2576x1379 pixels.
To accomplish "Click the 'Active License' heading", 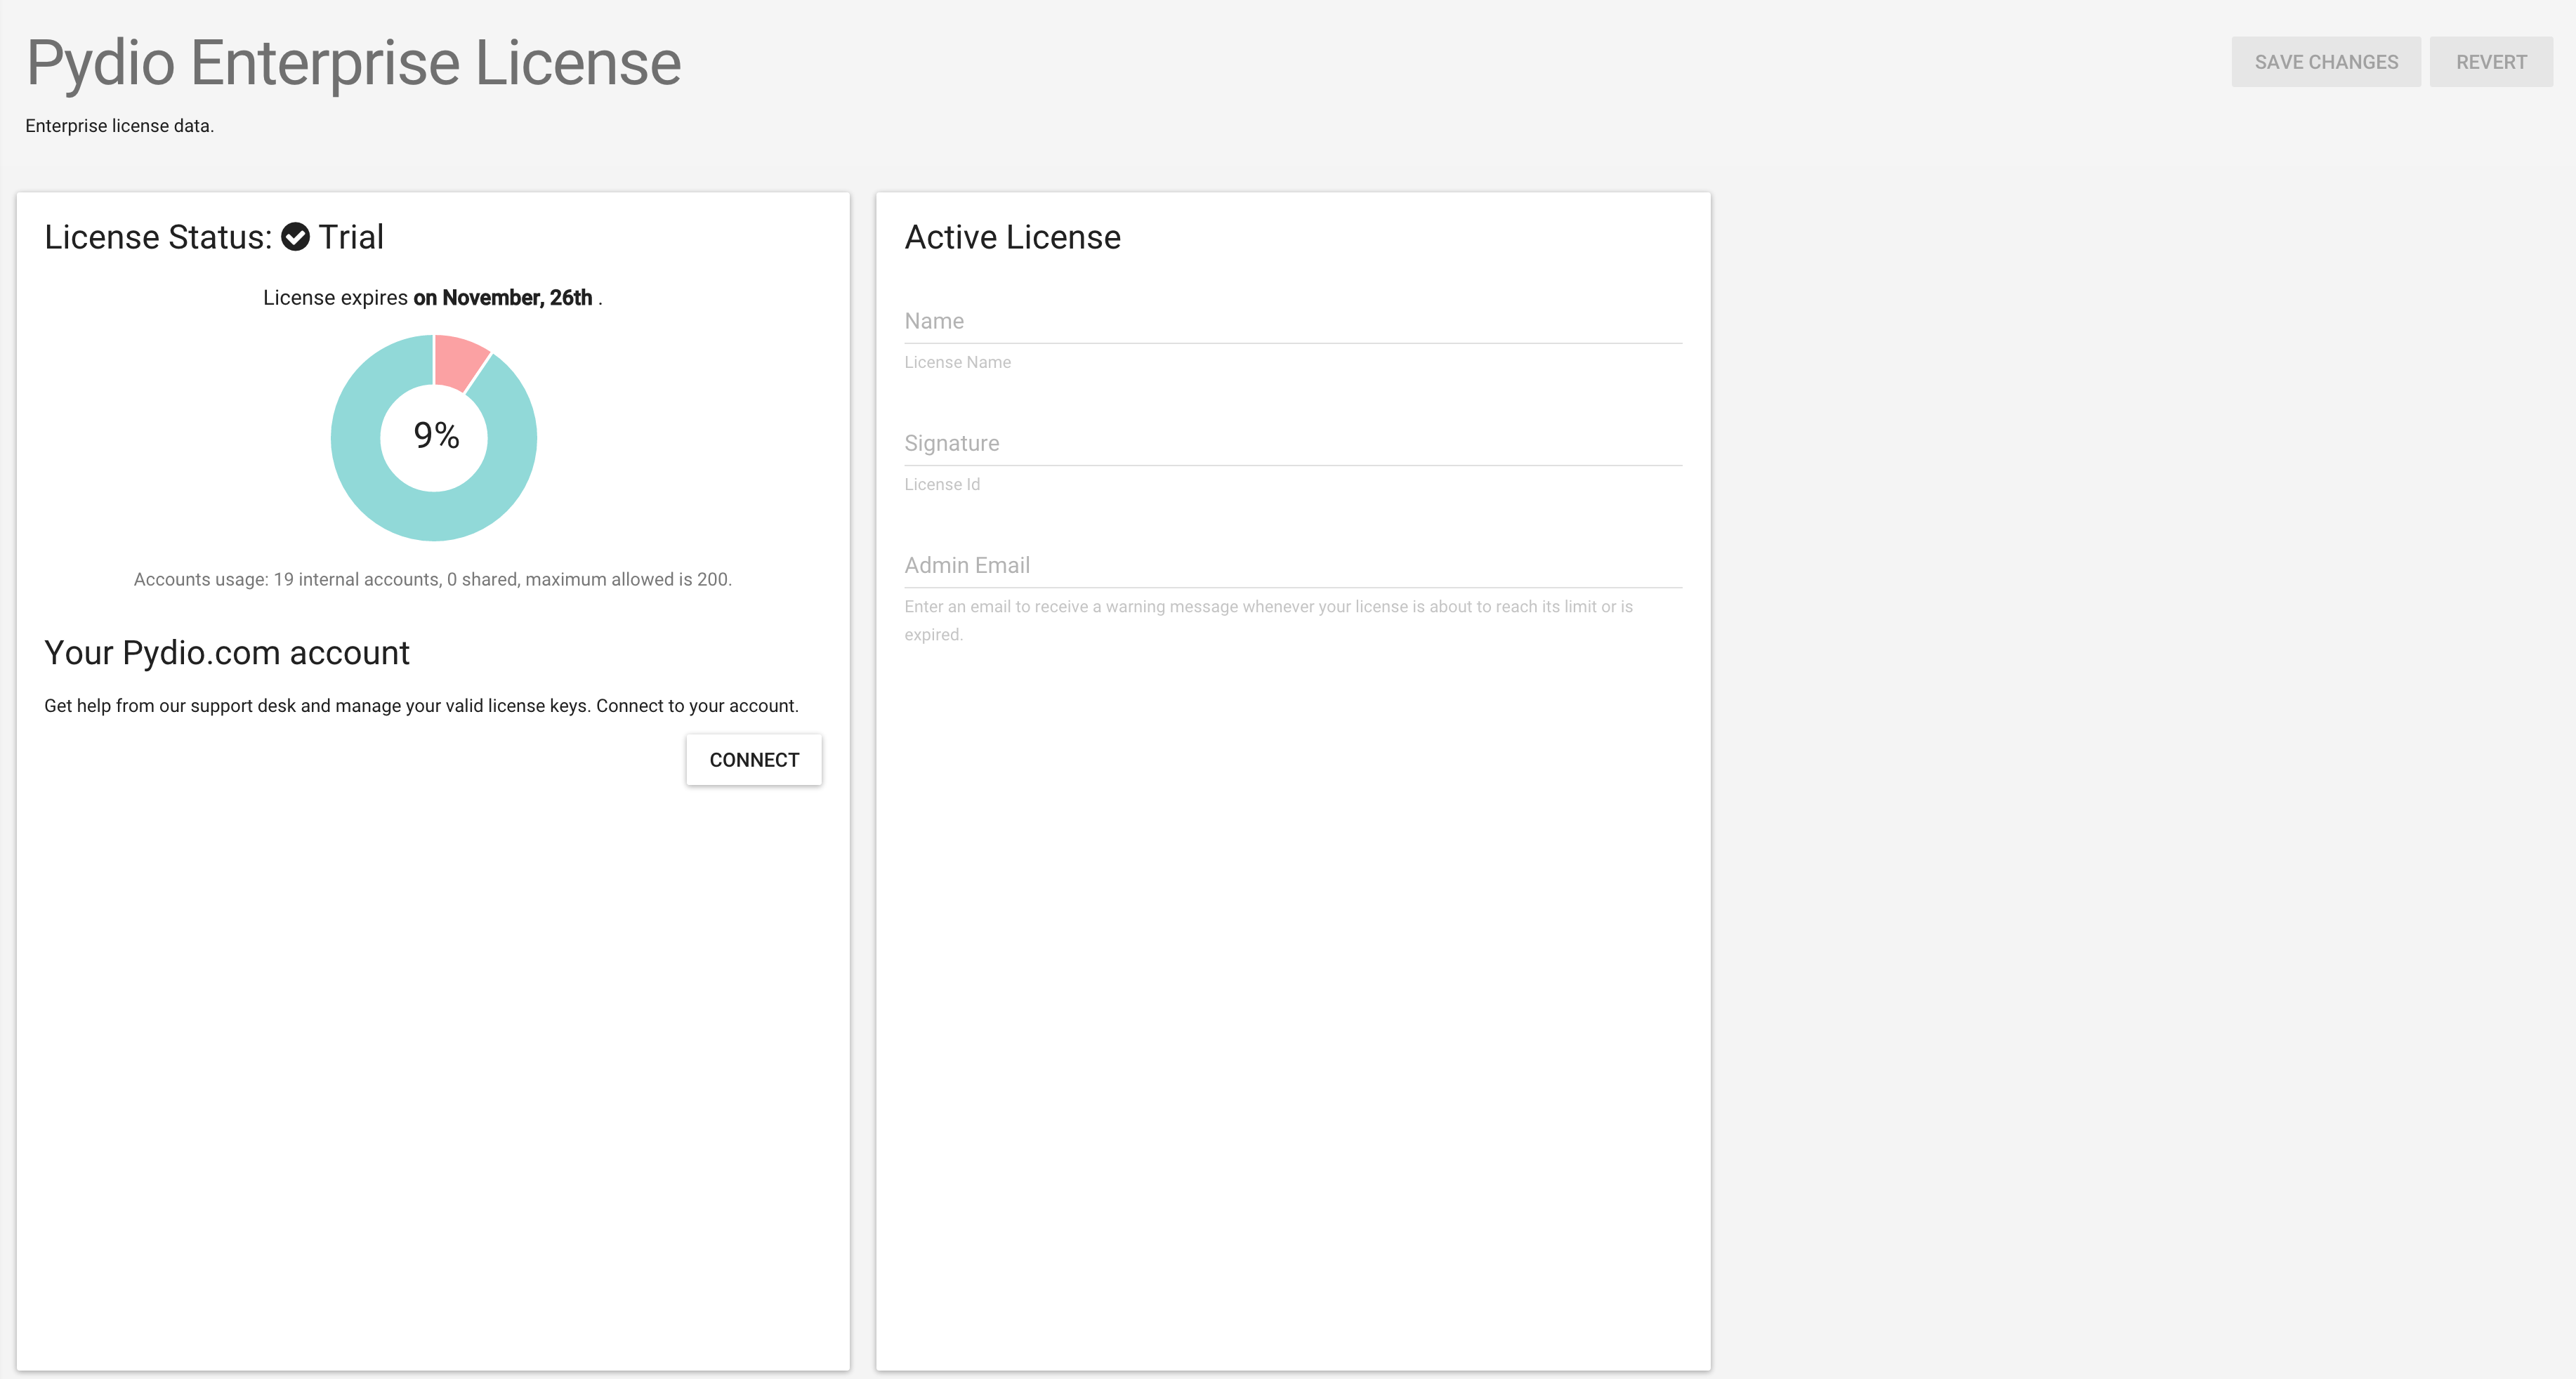I will (x=1013, y=237).
